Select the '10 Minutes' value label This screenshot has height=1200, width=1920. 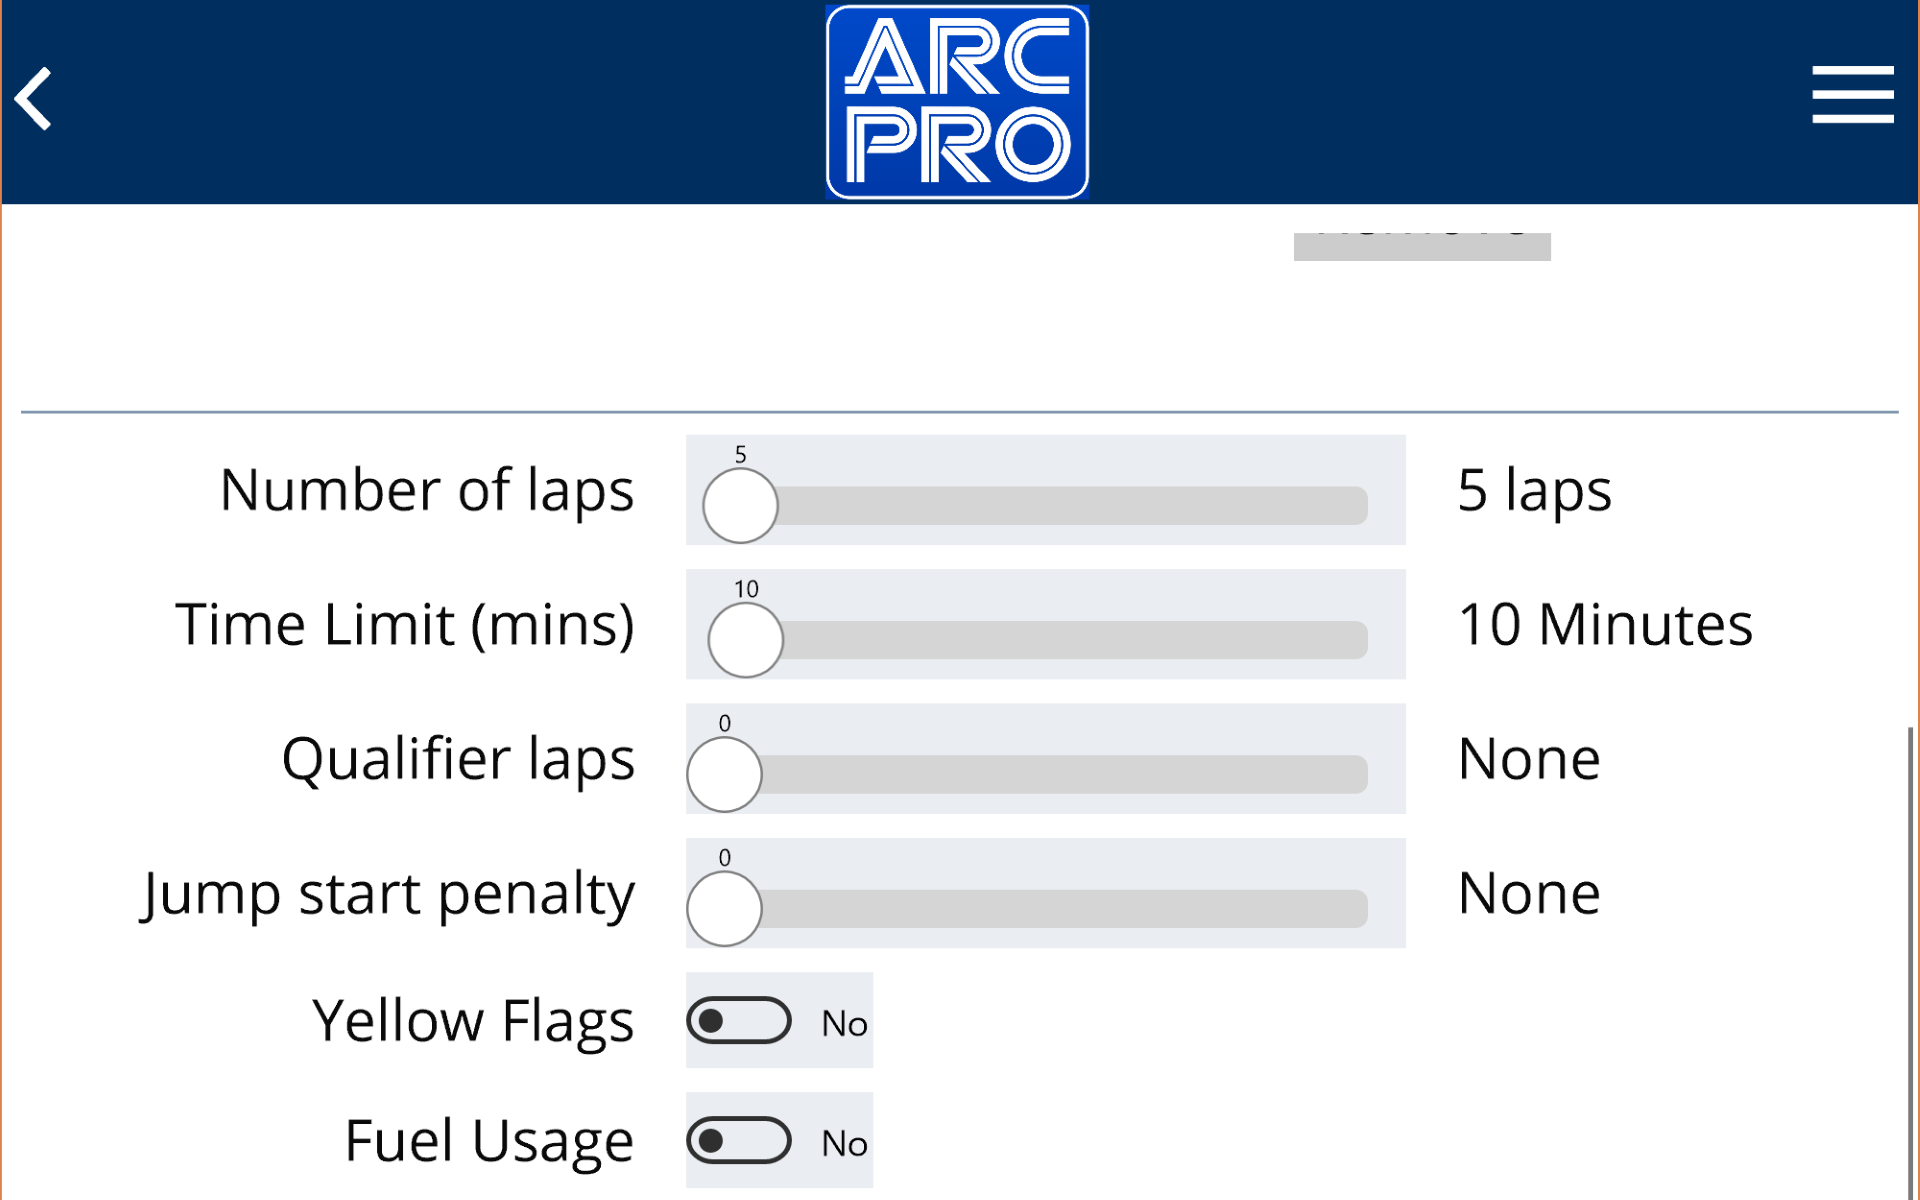(1606, 623)
